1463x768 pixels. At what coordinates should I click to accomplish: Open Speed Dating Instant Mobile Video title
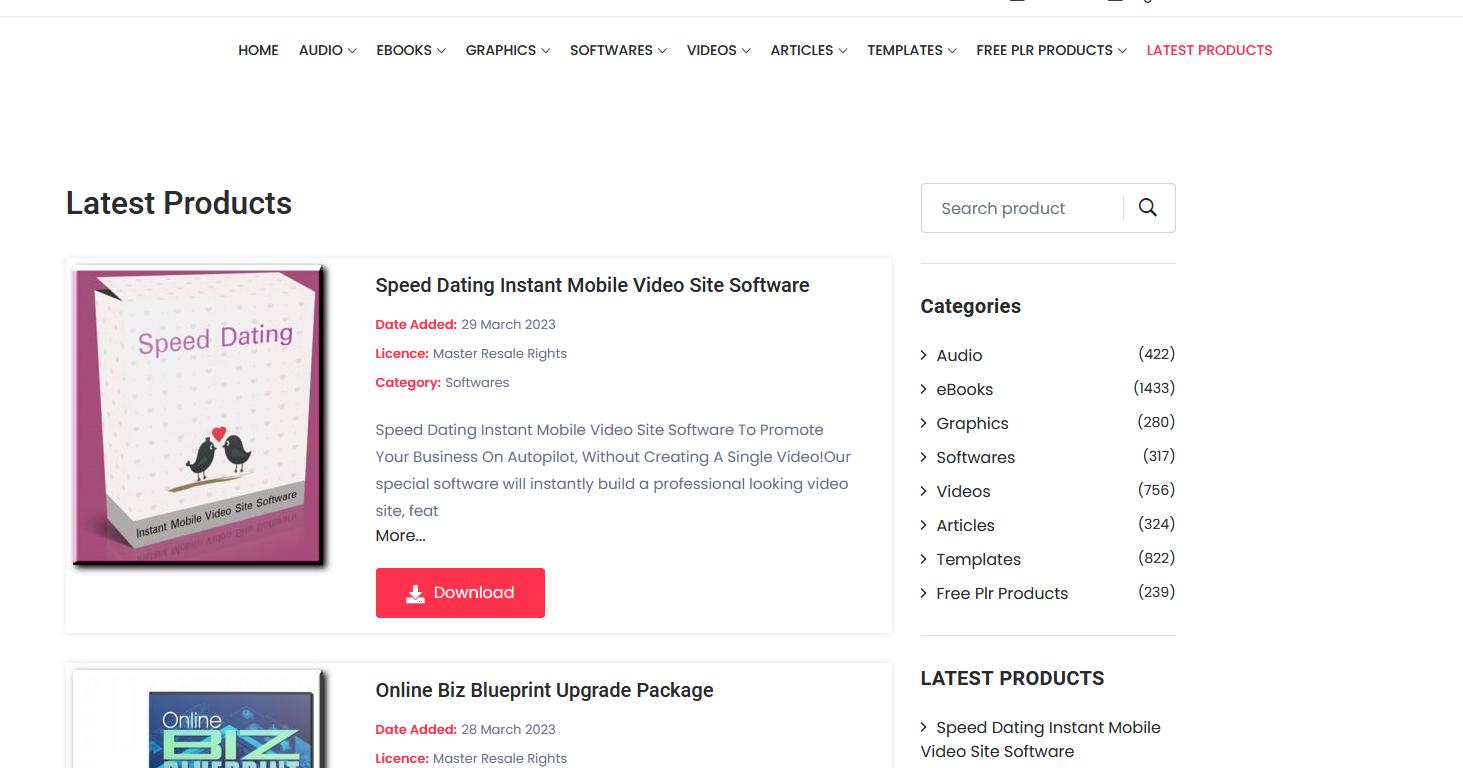(592, 285)
